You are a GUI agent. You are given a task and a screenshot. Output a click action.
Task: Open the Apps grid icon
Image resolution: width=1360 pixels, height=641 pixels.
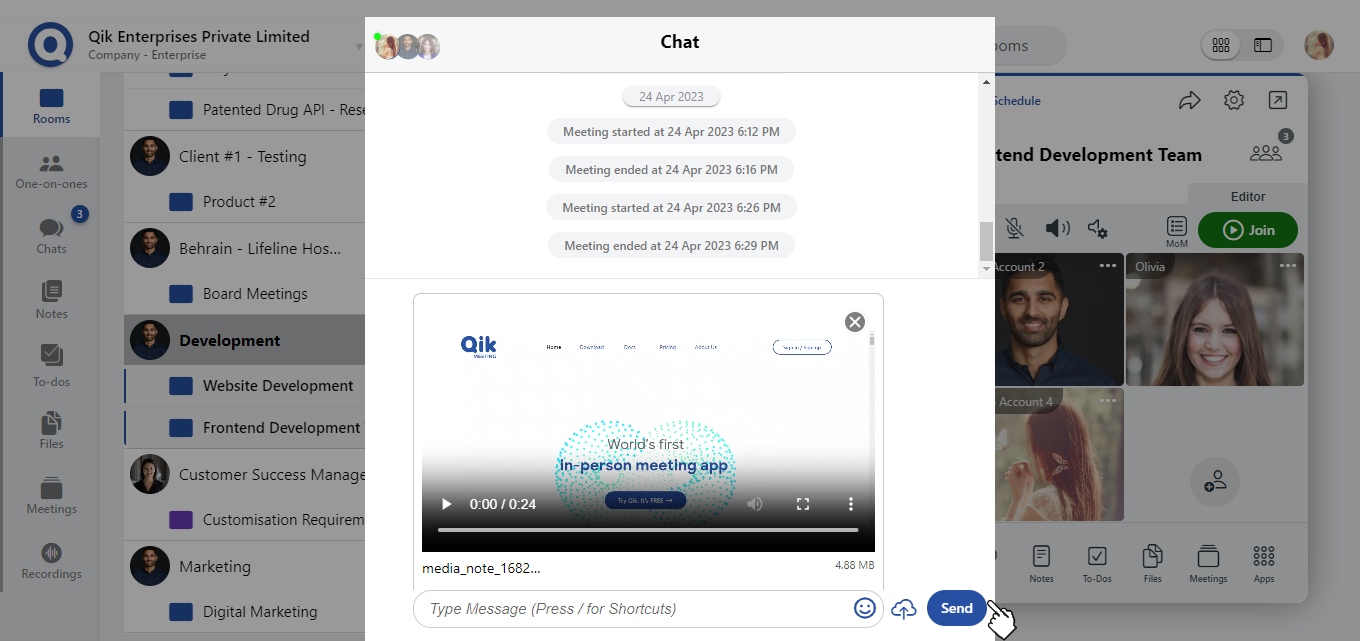click(x=1264, y=563)
